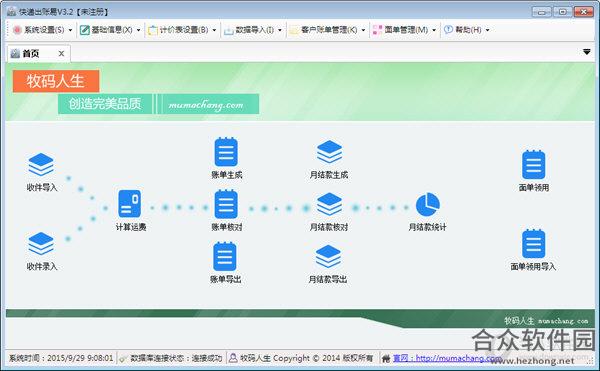Open the 帮助(H) menu
The image size is (600, 371).
tap(468, 30)
